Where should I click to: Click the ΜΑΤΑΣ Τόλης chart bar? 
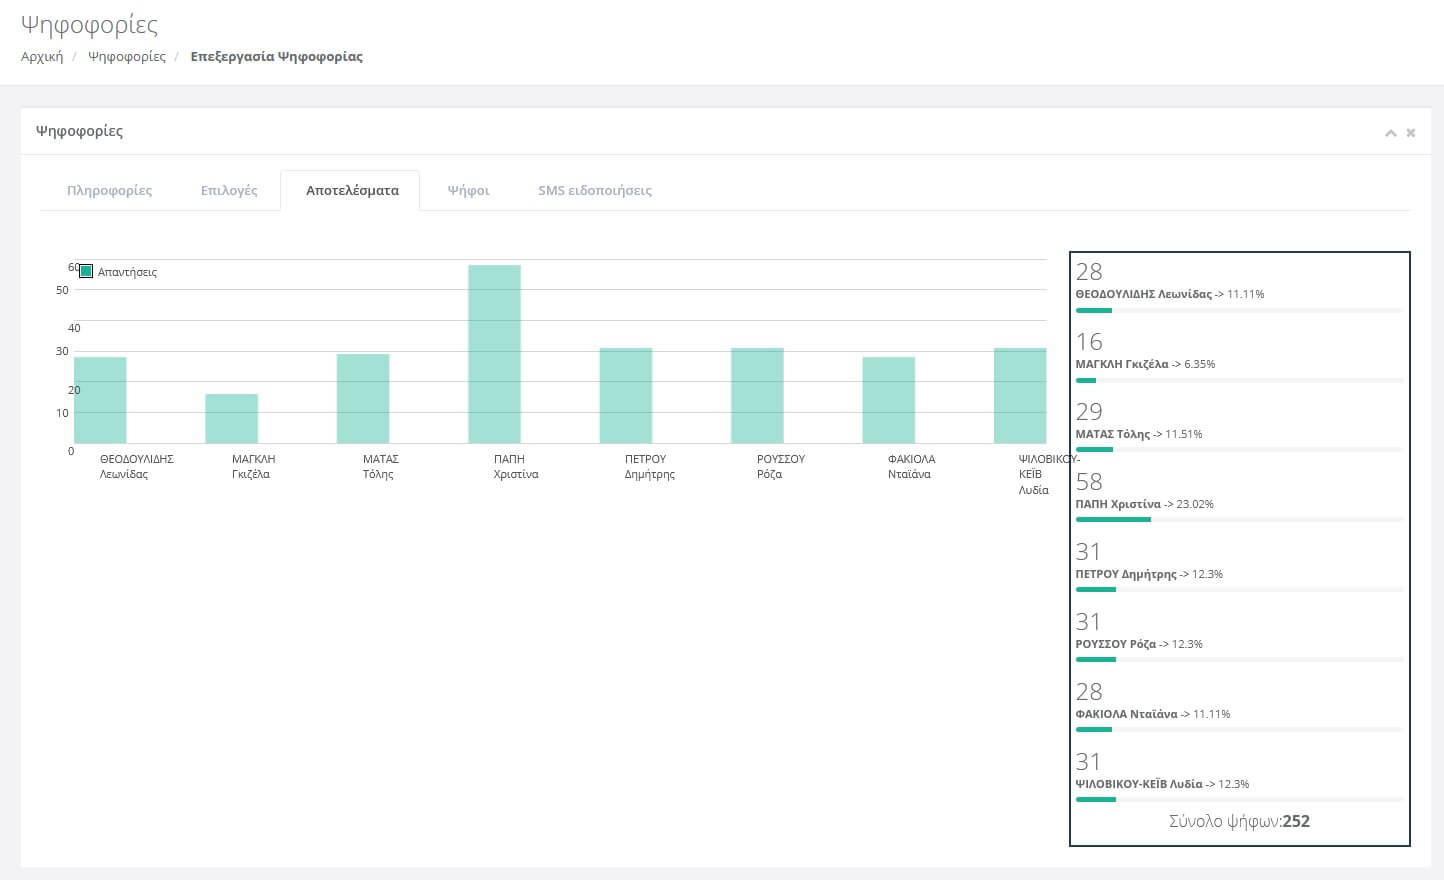pyautogui.click(x=363, y=398)
